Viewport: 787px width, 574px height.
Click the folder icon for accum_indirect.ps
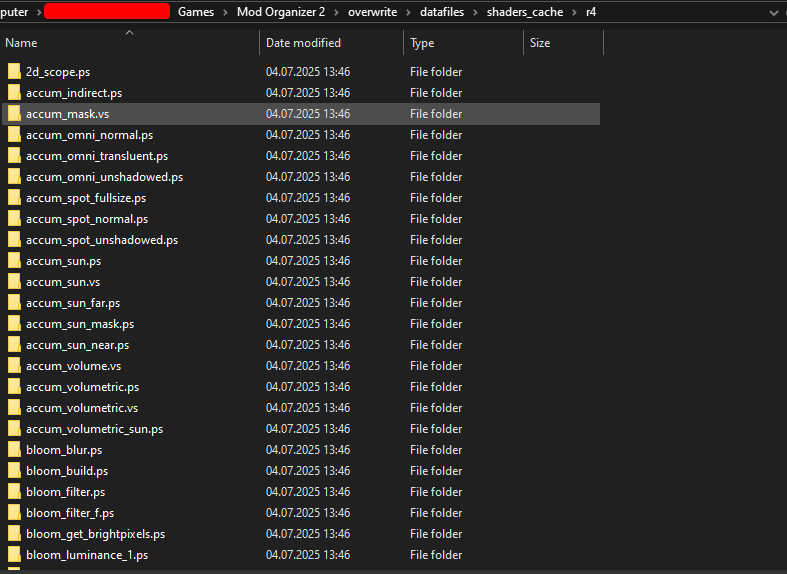point(14,93)
